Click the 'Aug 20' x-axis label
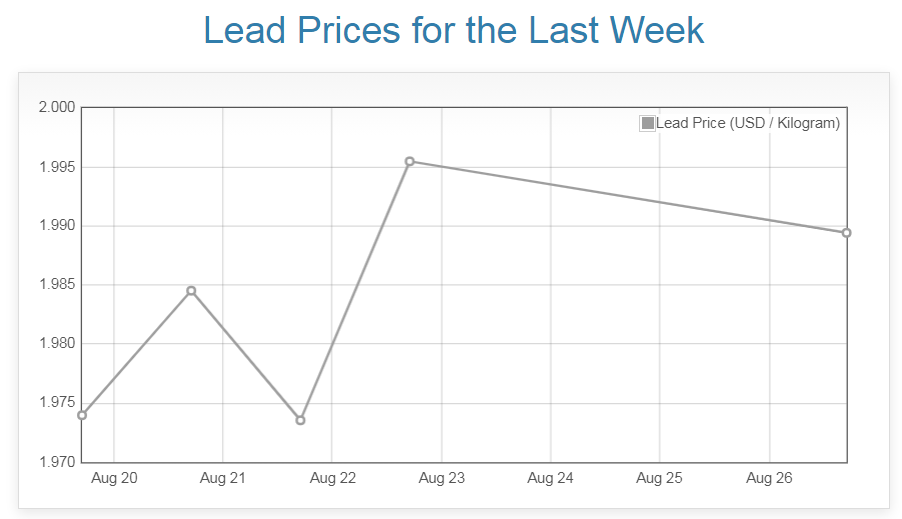The height and width of the screenshot is (519, 902). (x=113, y=478)
